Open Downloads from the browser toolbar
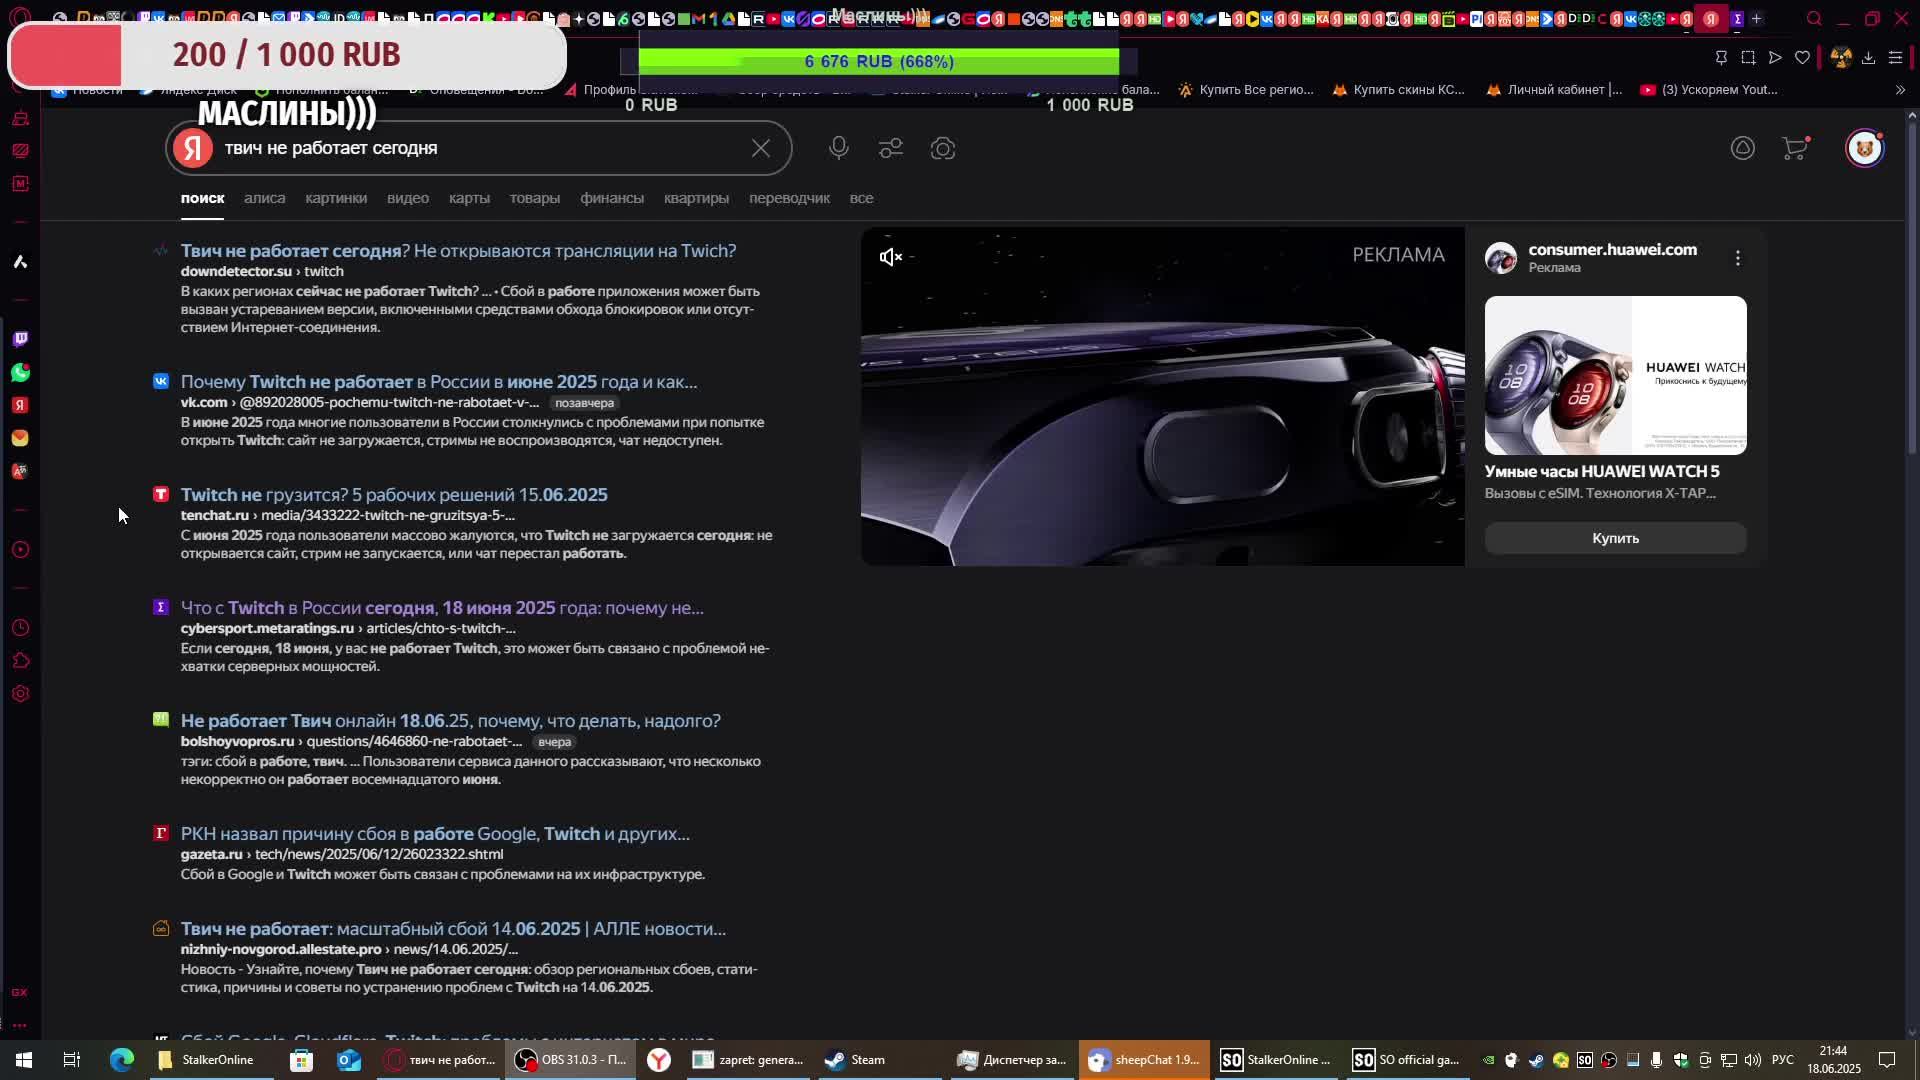This screenshot has height=1080, width=1920. click(x=1868, y=58)
